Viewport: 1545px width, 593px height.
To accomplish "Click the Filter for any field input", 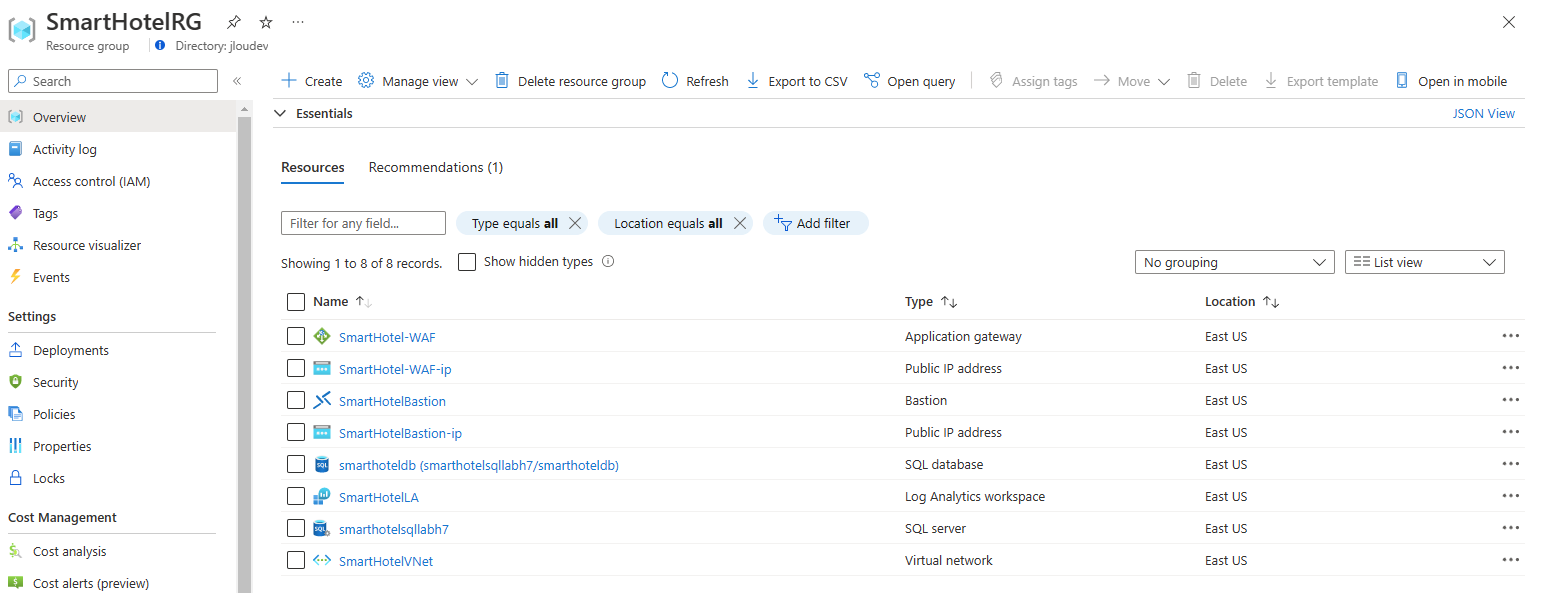I will tap(363, 223).
